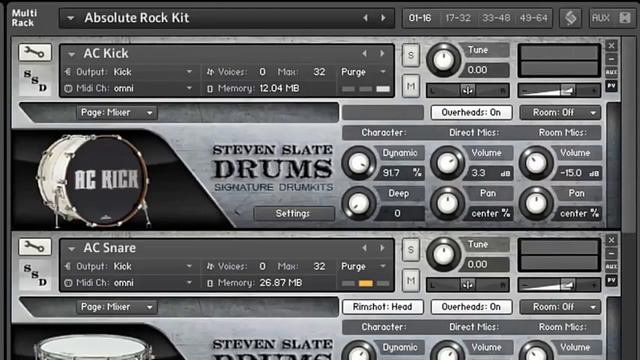Select previous instrument arrow for AC Kick

[x=364, y=53]
